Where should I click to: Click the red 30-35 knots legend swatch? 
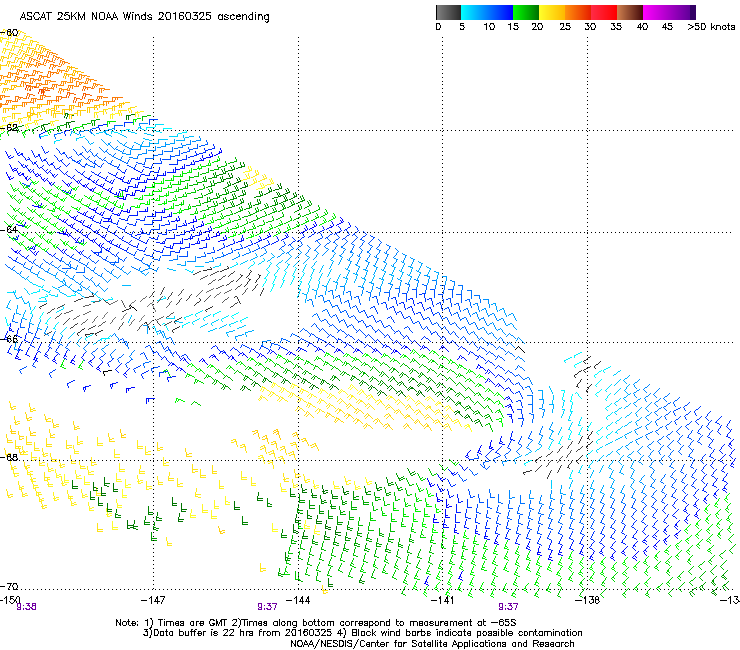coord(604,12)
